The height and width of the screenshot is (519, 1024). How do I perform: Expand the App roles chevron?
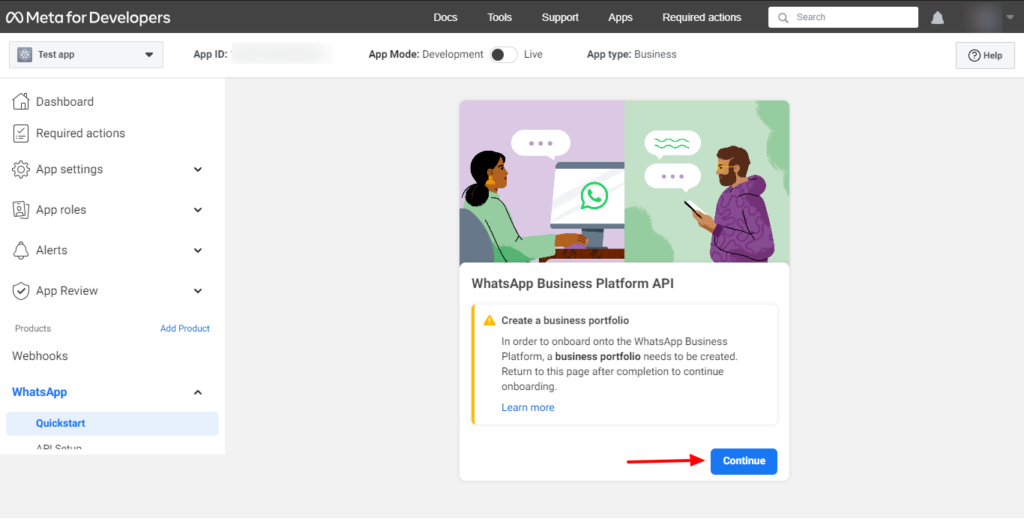click(197, 210)
